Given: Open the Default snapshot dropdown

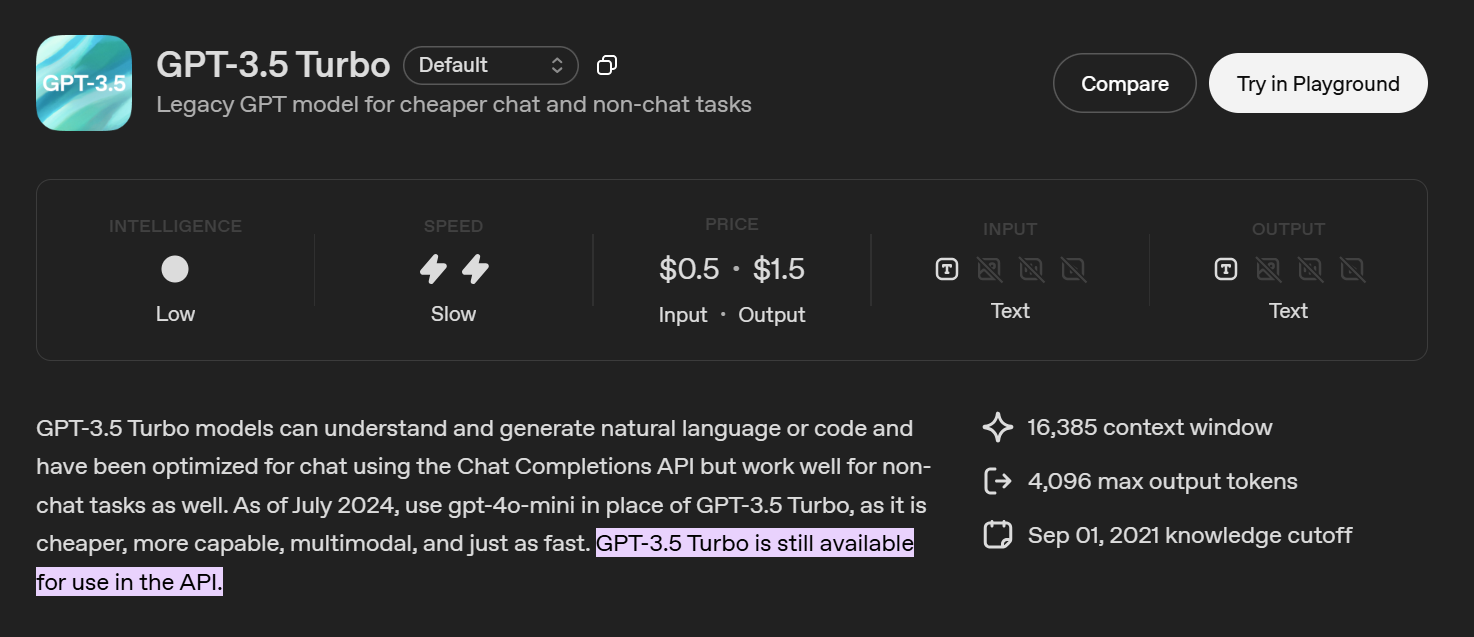Looking at the screenshot, I should tap(491, 64).
